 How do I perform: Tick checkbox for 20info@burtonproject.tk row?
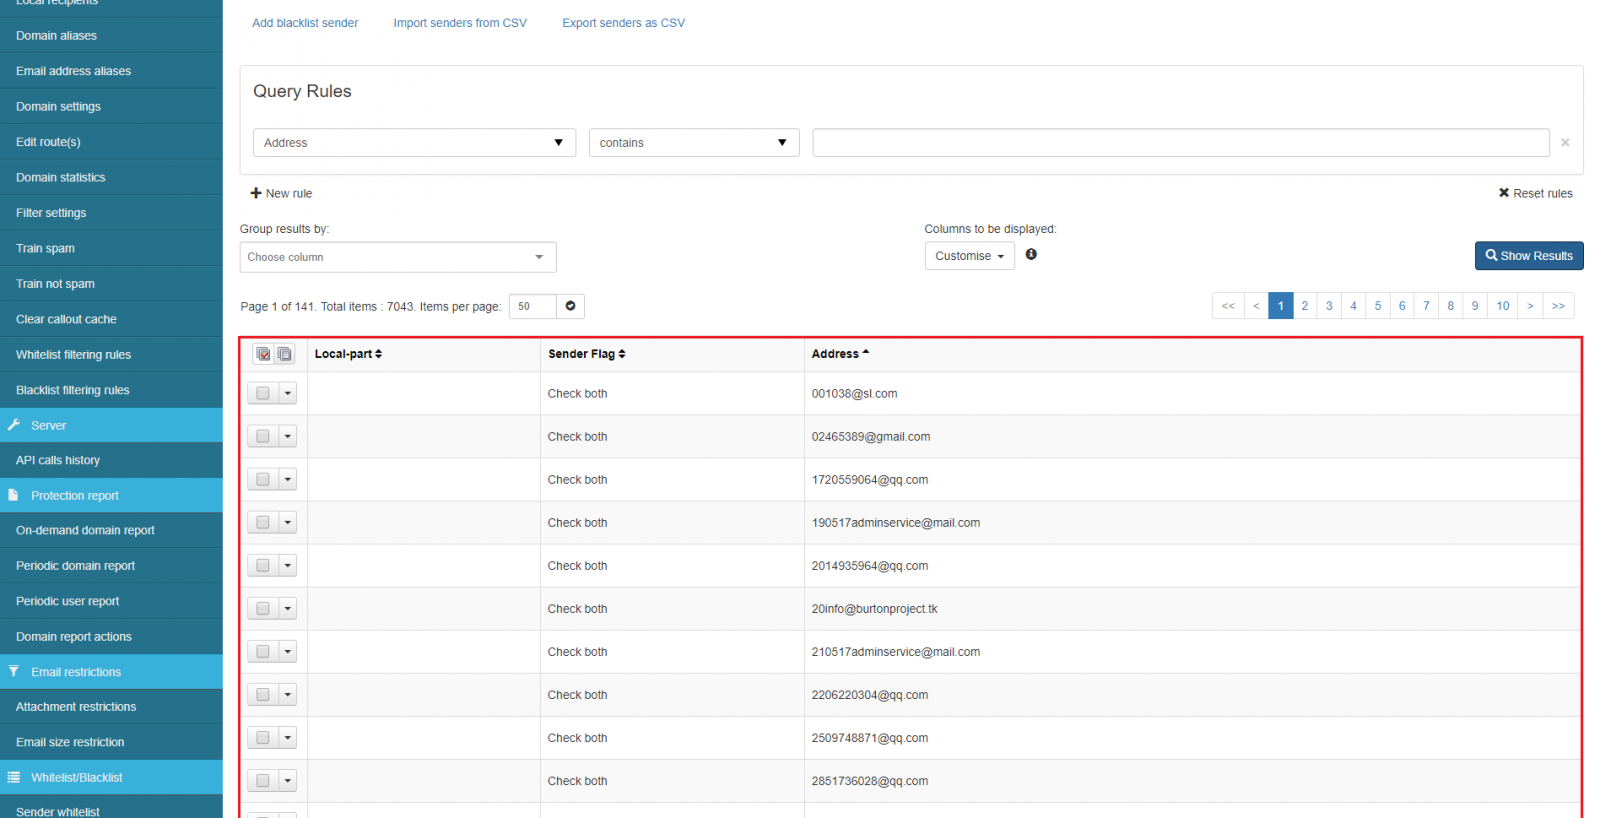(263, 609)
